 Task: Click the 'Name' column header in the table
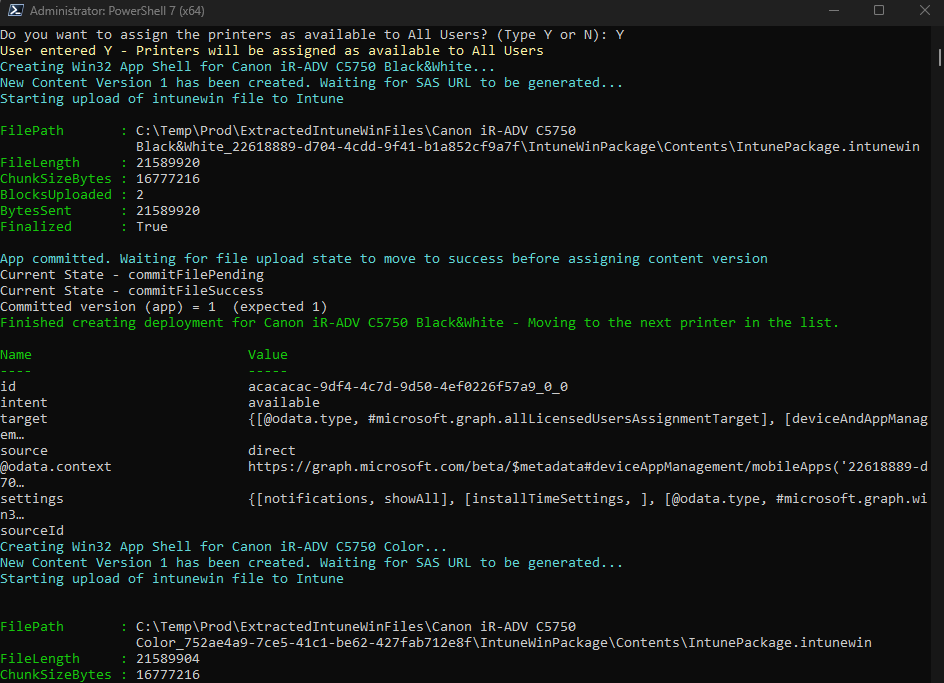[x=16, y=354]
